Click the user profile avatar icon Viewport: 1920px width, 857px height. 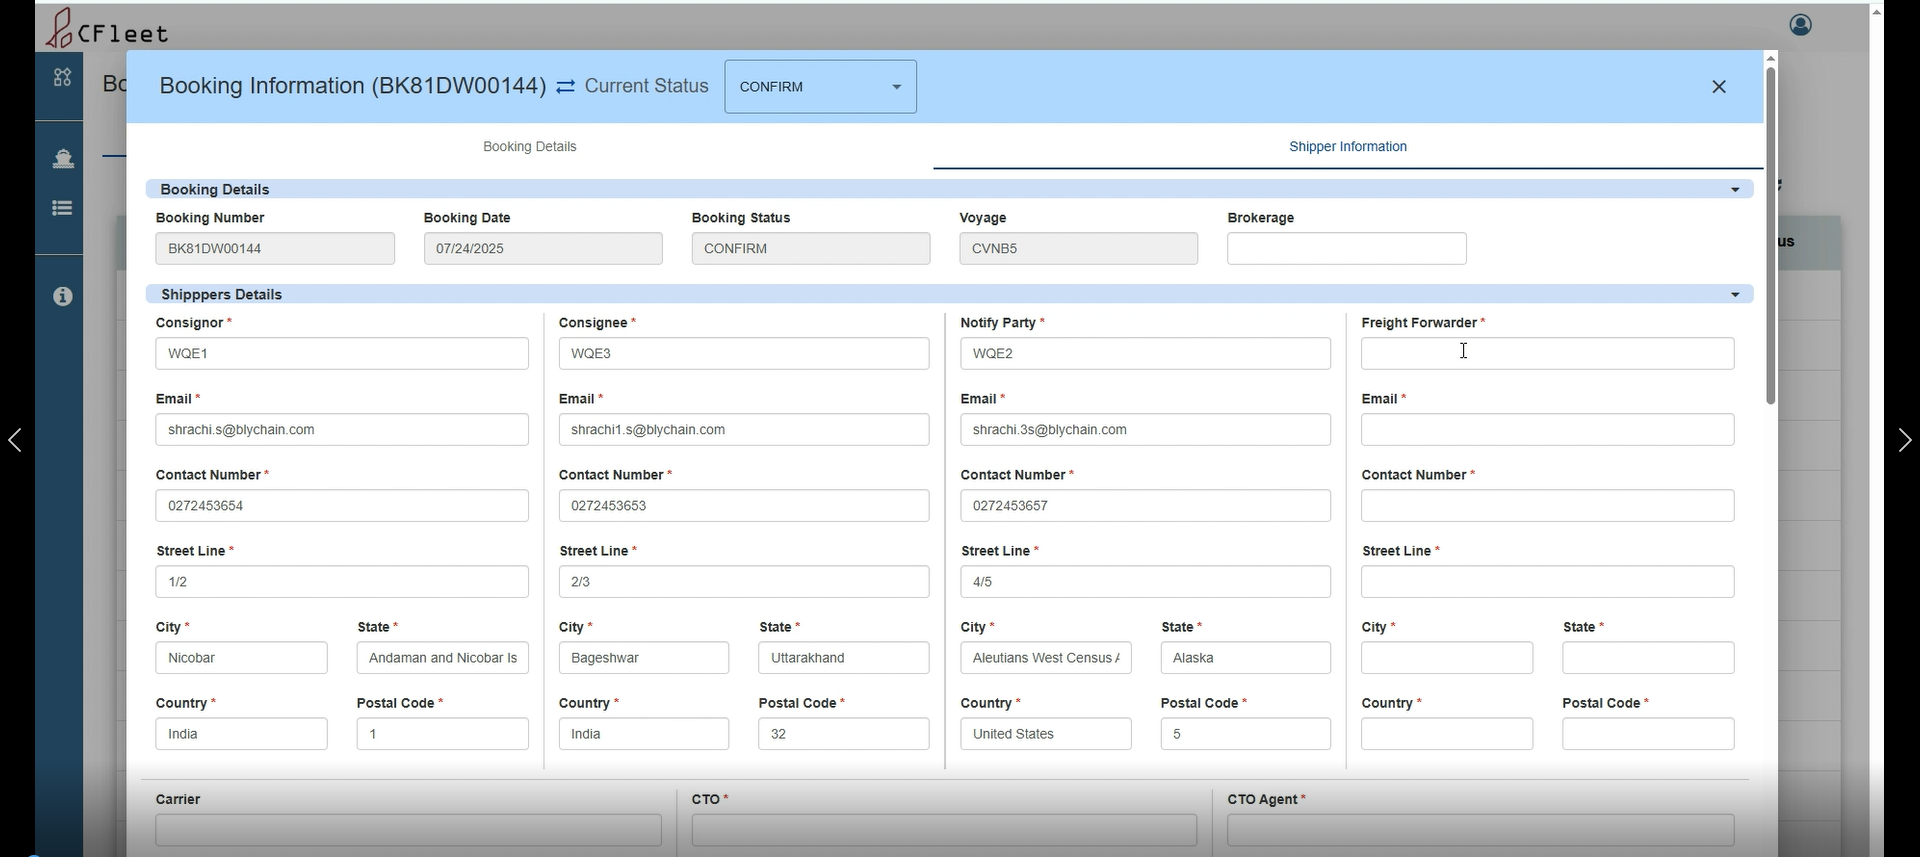click(1800, 25)
